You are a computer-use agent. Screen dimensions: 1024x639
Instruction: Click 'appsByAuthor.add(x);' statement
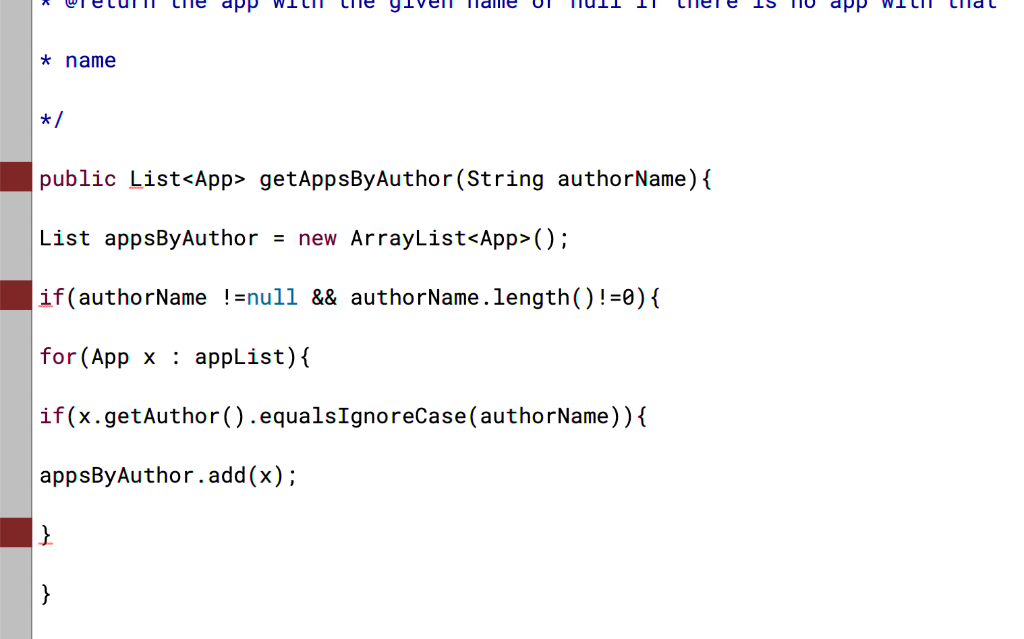168,476
